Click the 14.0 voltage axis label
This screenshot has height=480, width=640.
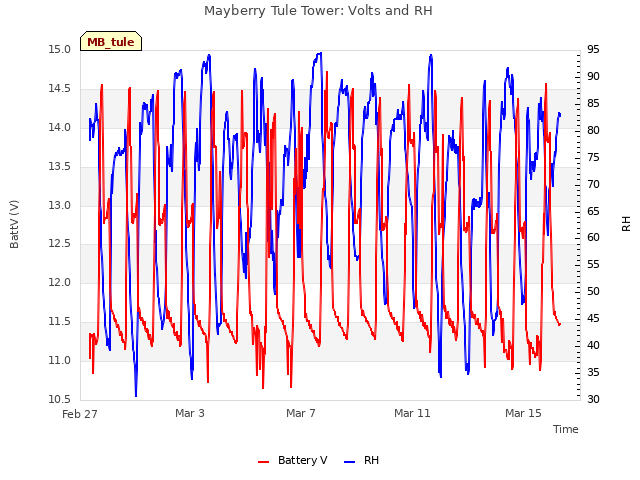pos(60,127)
